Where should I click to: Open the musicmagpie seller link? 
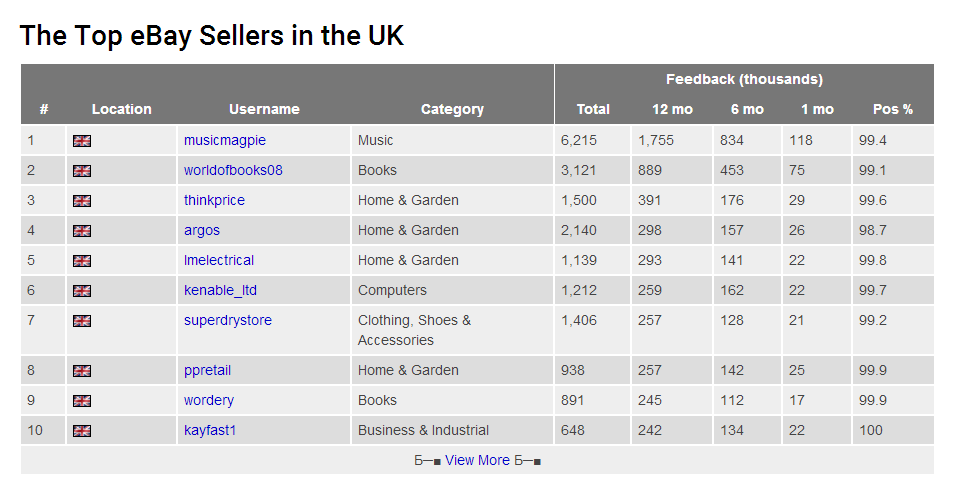[x=225, y=140]
